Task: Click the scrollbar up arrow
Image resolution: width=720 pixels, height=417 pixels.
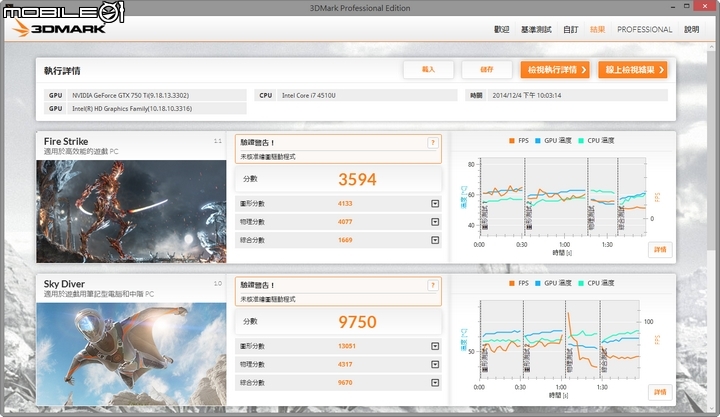Action: click(x=712, y=47)
